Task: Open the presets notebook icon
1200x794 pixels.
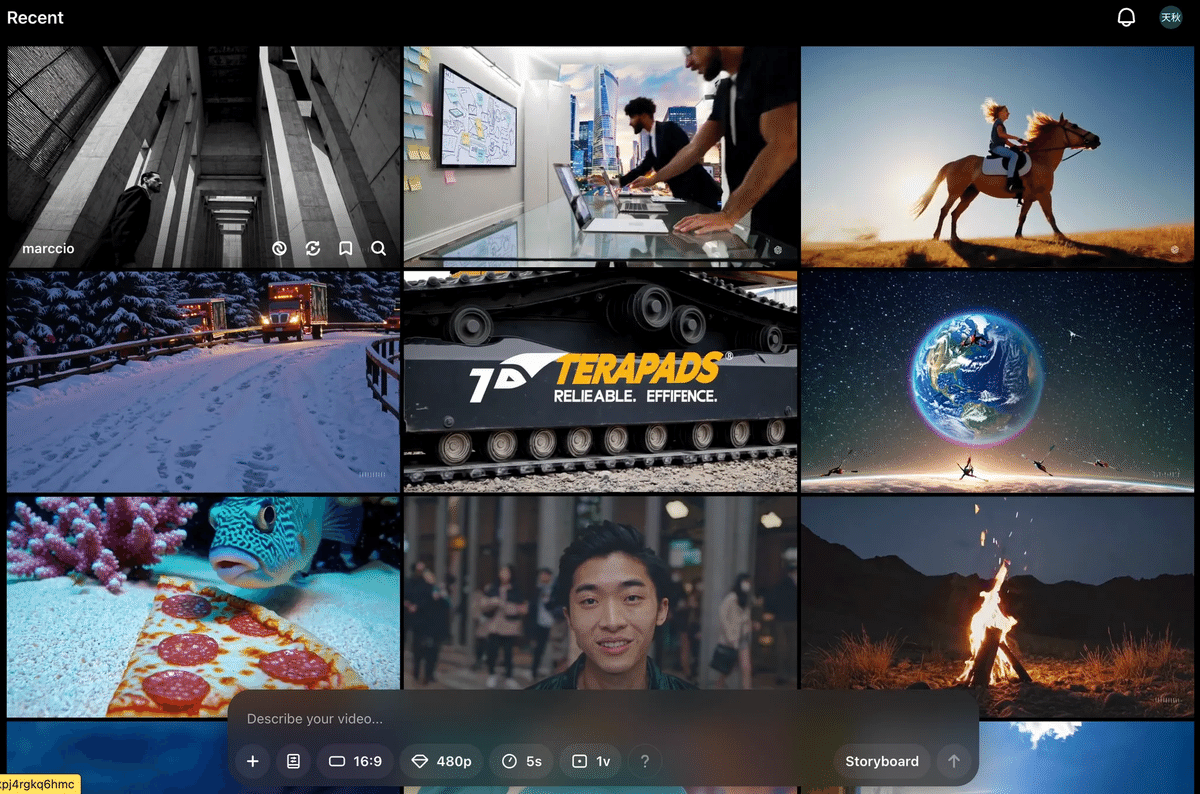Action: (x=293, y=761)
